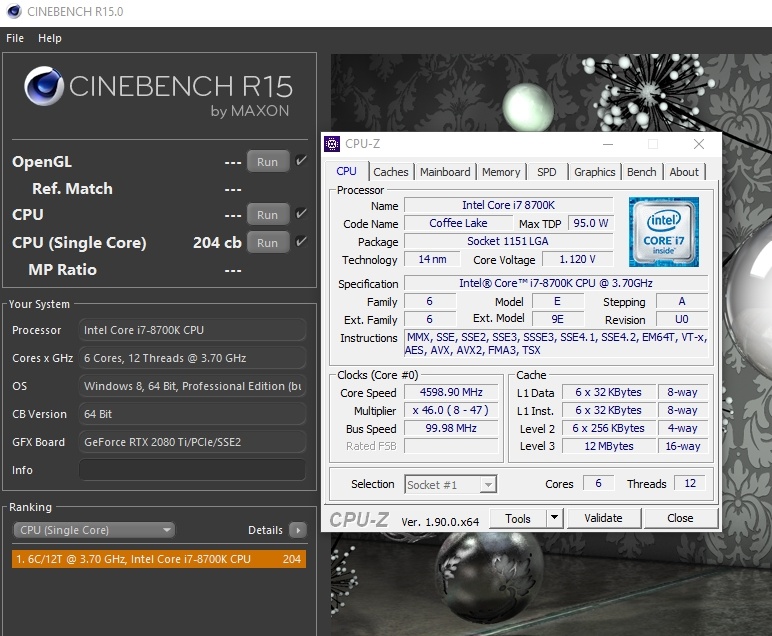772x636 pixels.
Task: Toggle the CPU (Single Core) test checkmark
Action: click(x=301, y=242)
